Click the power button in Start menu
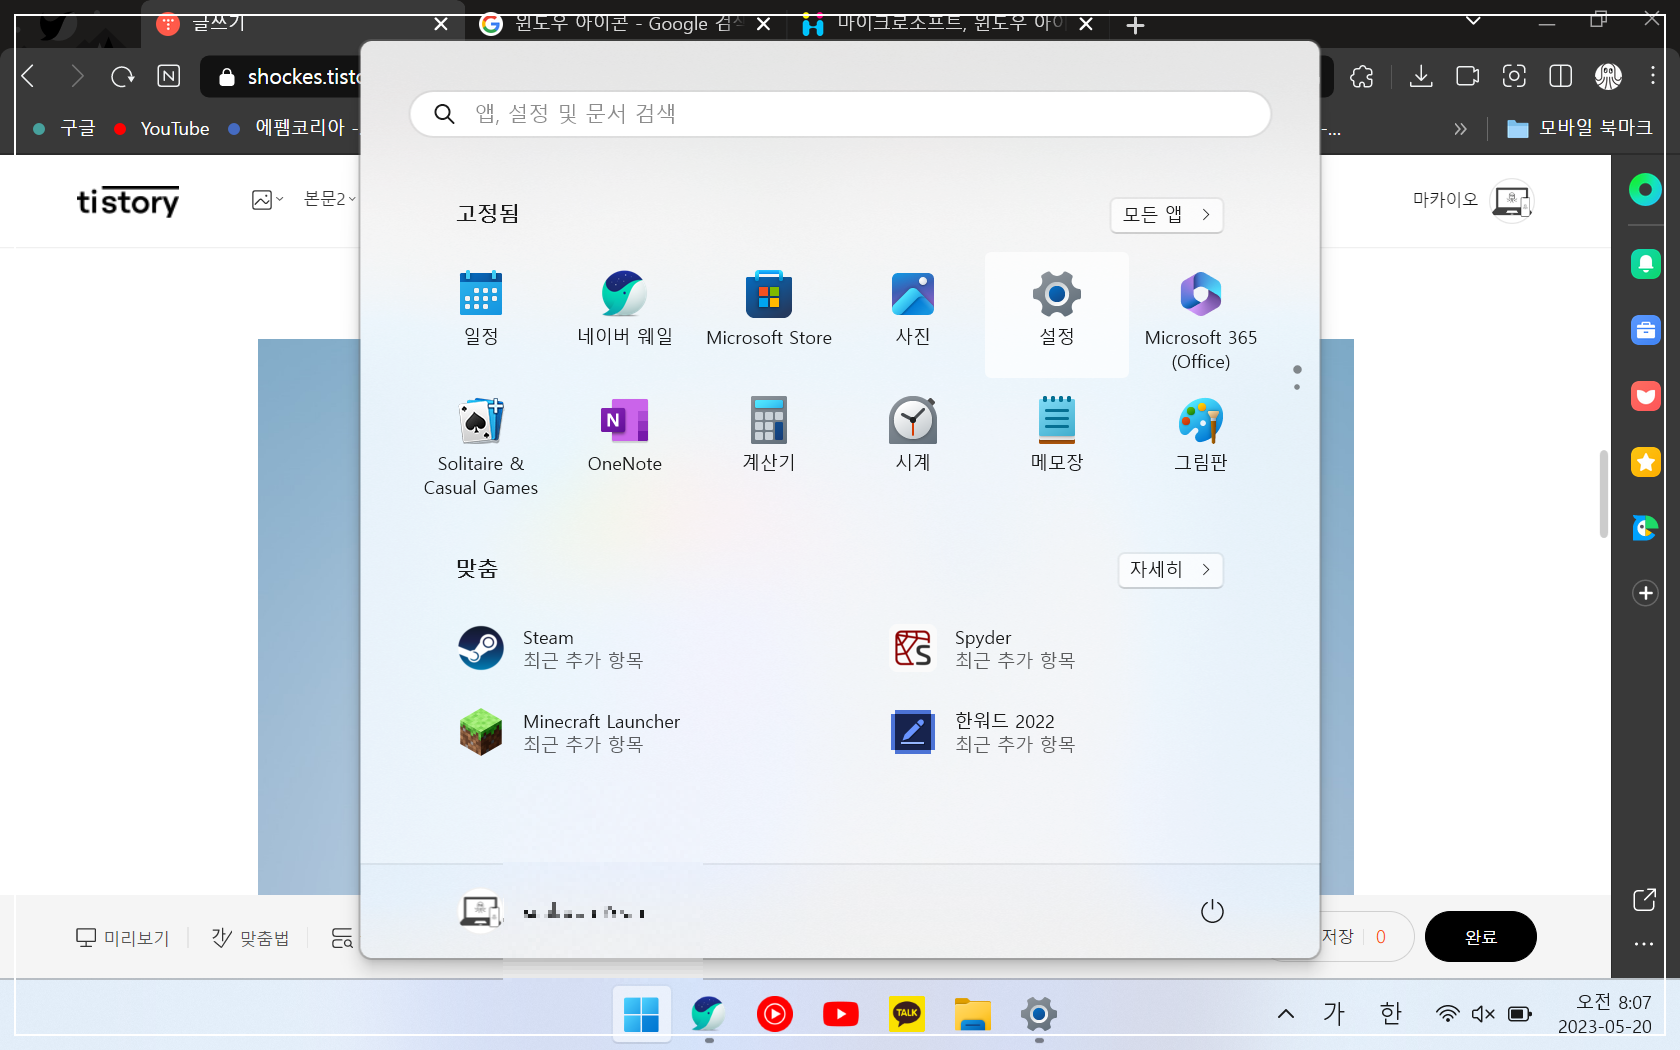Screen dimensions: 1680x1050 1212,911
